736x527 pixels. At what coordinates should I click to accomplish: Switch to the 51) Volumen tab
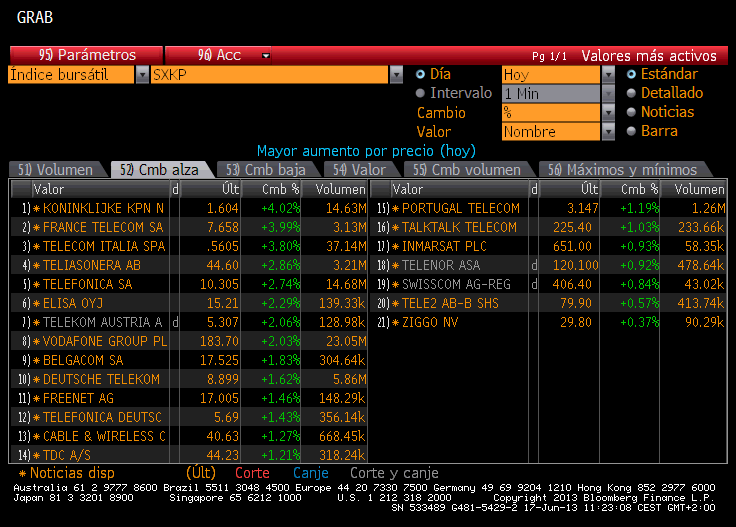(55, 169)
